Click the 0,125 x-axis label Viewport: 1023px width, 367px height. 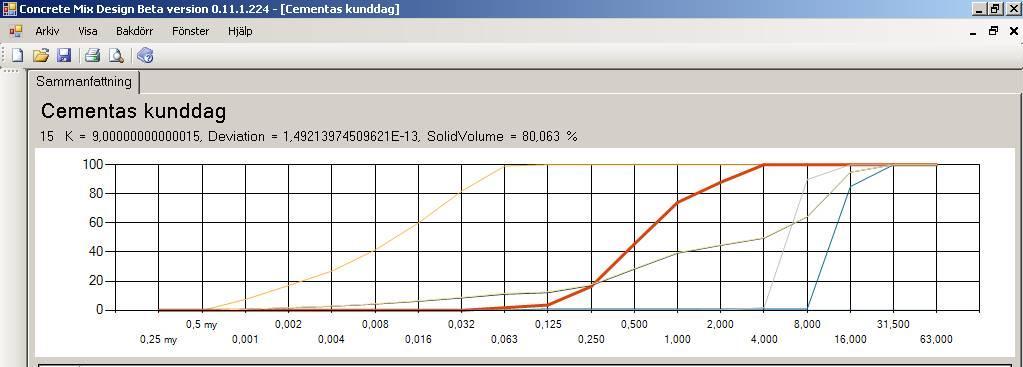pyautogui.click(x=548, y=325)
